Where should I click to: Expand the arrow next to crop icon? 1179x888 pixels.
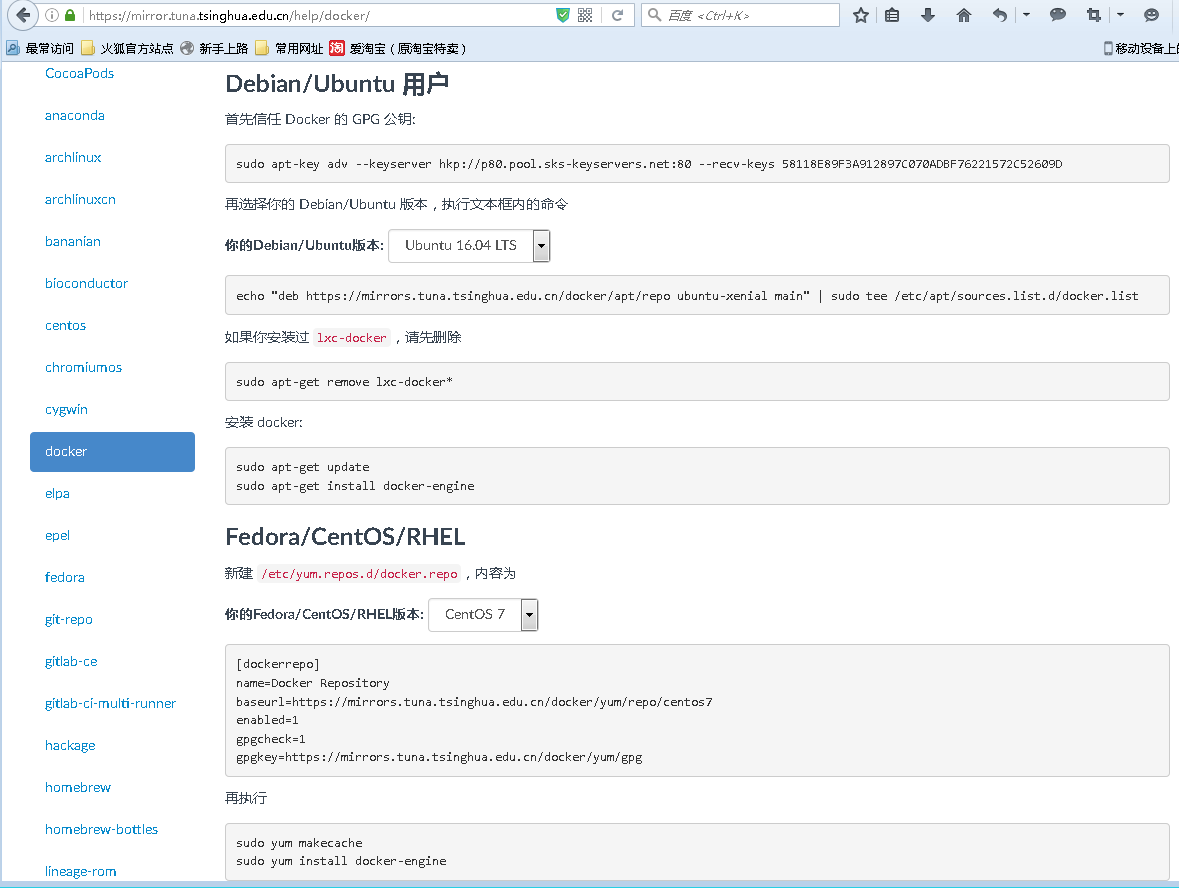click(1120, 14)
